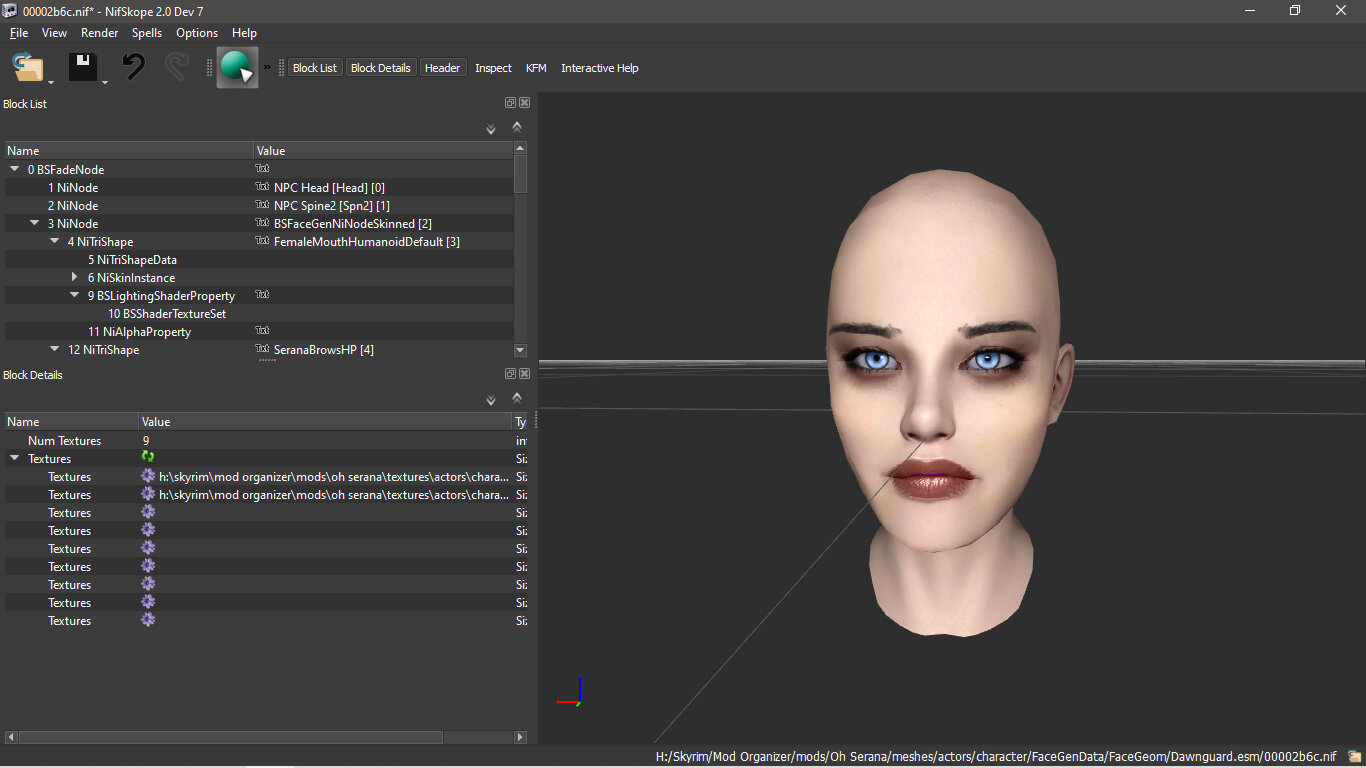This screenshot has width=1366, height=768.
Task: Toggle the Block List panel button
Action: click(x=315, y=68)
